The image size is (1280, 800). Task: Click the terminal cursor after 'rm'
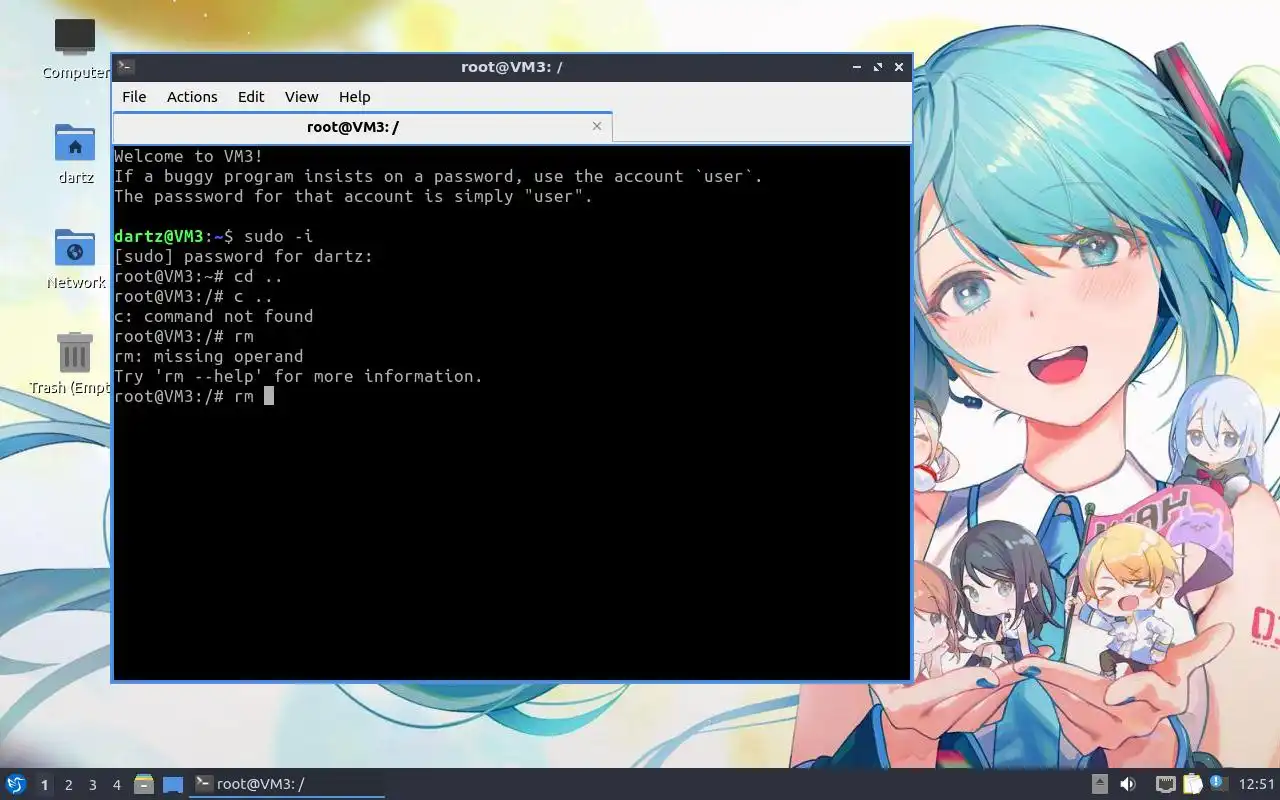[x=269, y=396]
